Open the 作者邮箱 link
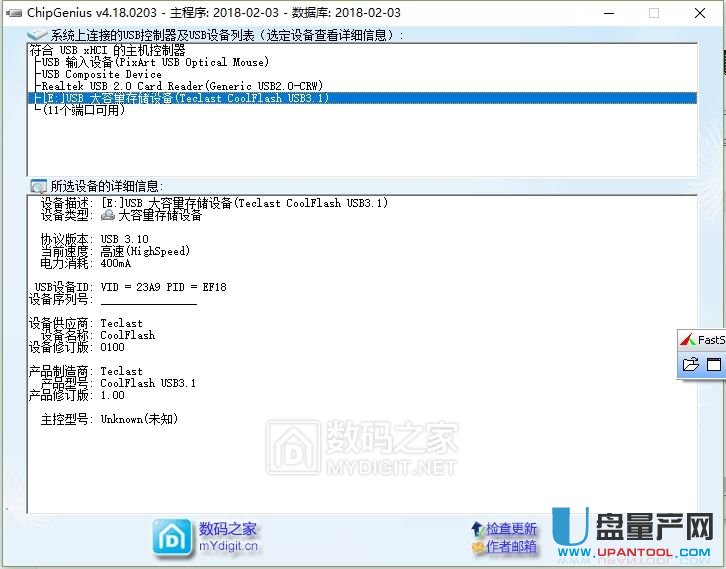This screenshot has width=726, height=569. (x=511, y=546)
